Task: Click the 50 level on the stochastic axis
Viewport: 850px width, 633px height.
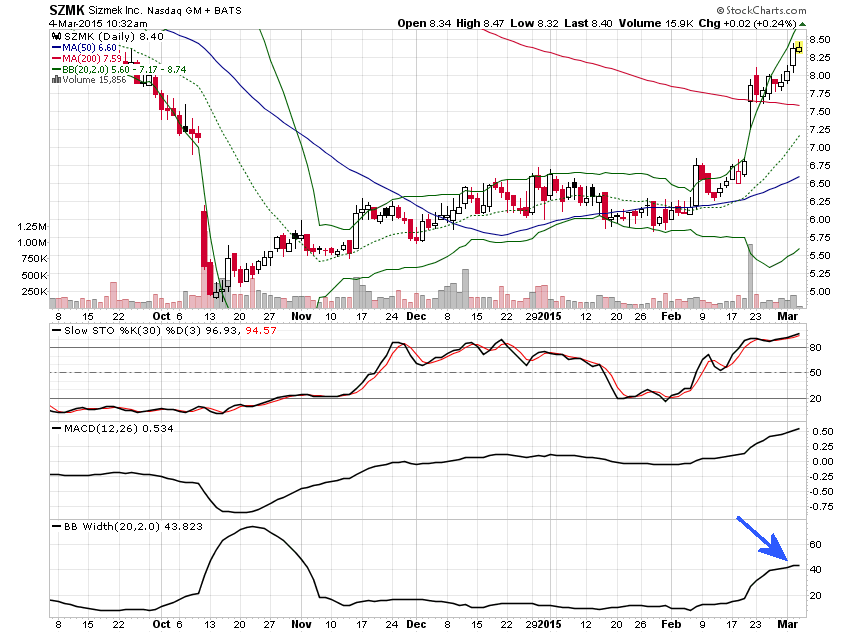Action: pyautogui.click(x=815, y=373)
